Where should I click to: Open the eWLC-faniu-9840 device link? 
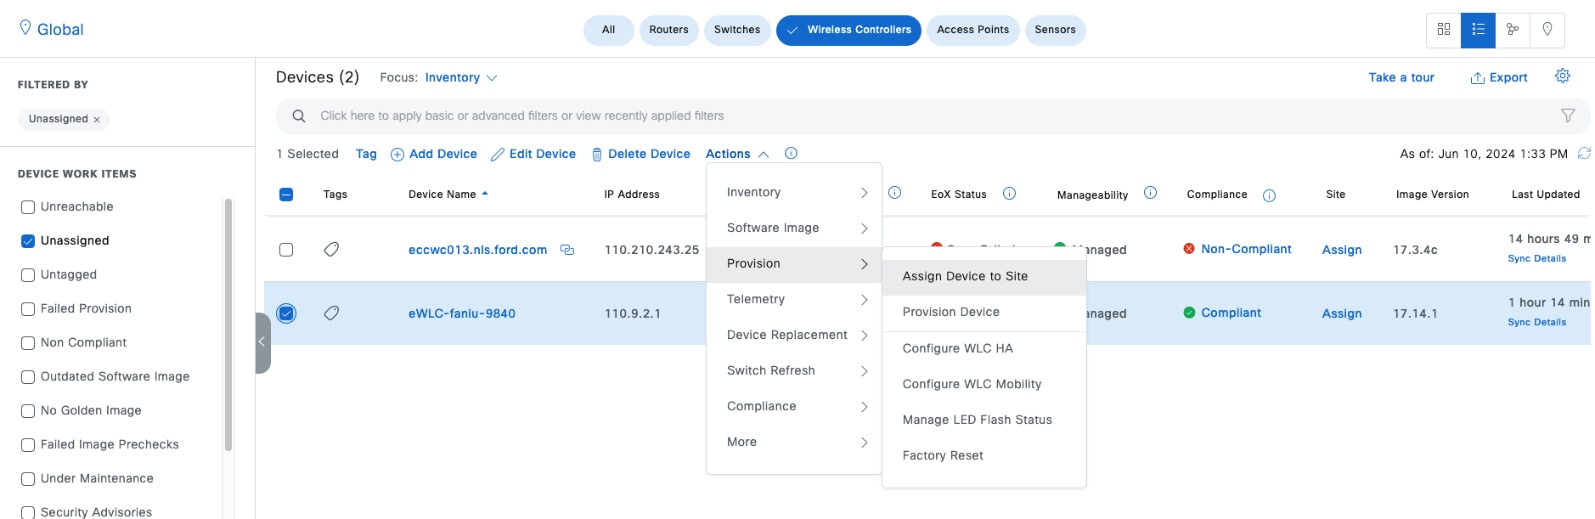click(x=461, y=313)
